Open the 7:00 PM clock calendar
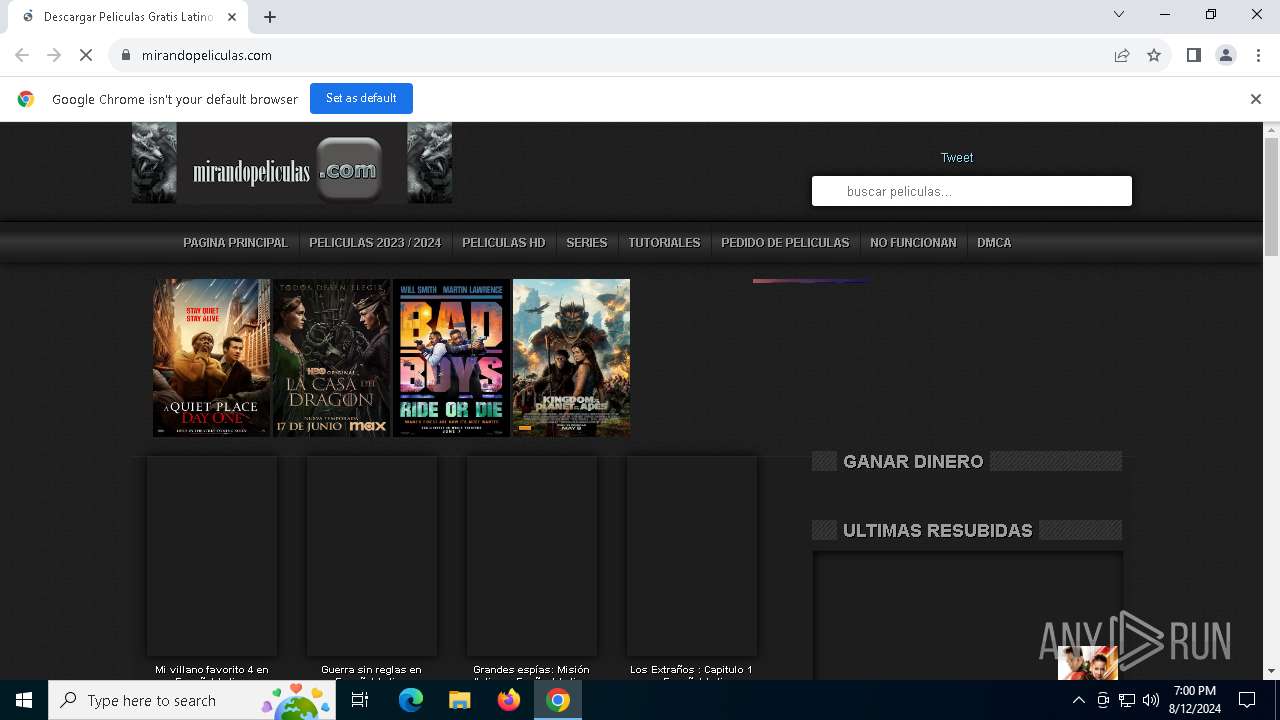The width and height of the screenshot is (1280, 720). click(1195, 700)
